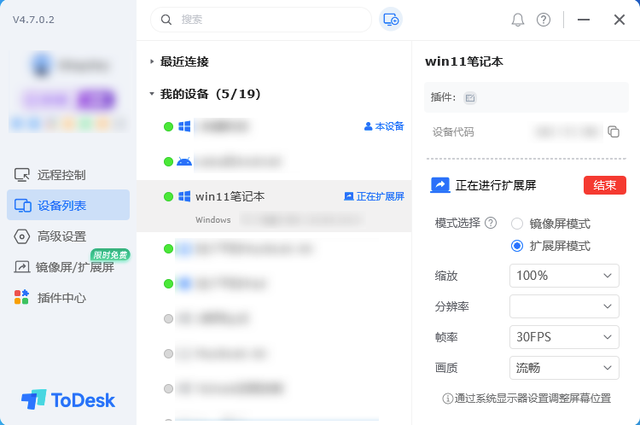Click the 设备代码 label
This screenshot has width=640, height=425.
pyautogui.click(x=453, y=132)
